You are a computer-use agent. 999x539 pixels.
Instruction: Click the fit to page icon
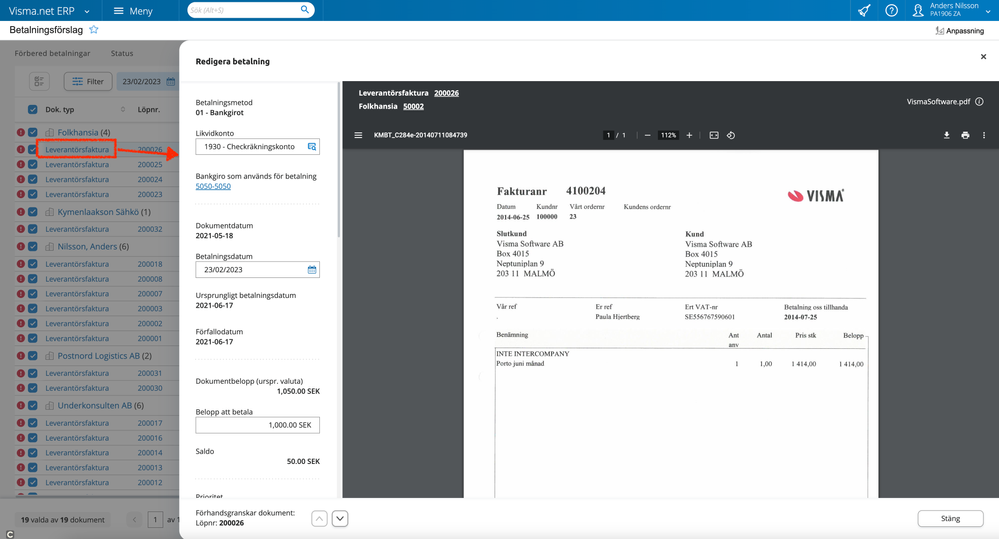[x=714, y=135]
